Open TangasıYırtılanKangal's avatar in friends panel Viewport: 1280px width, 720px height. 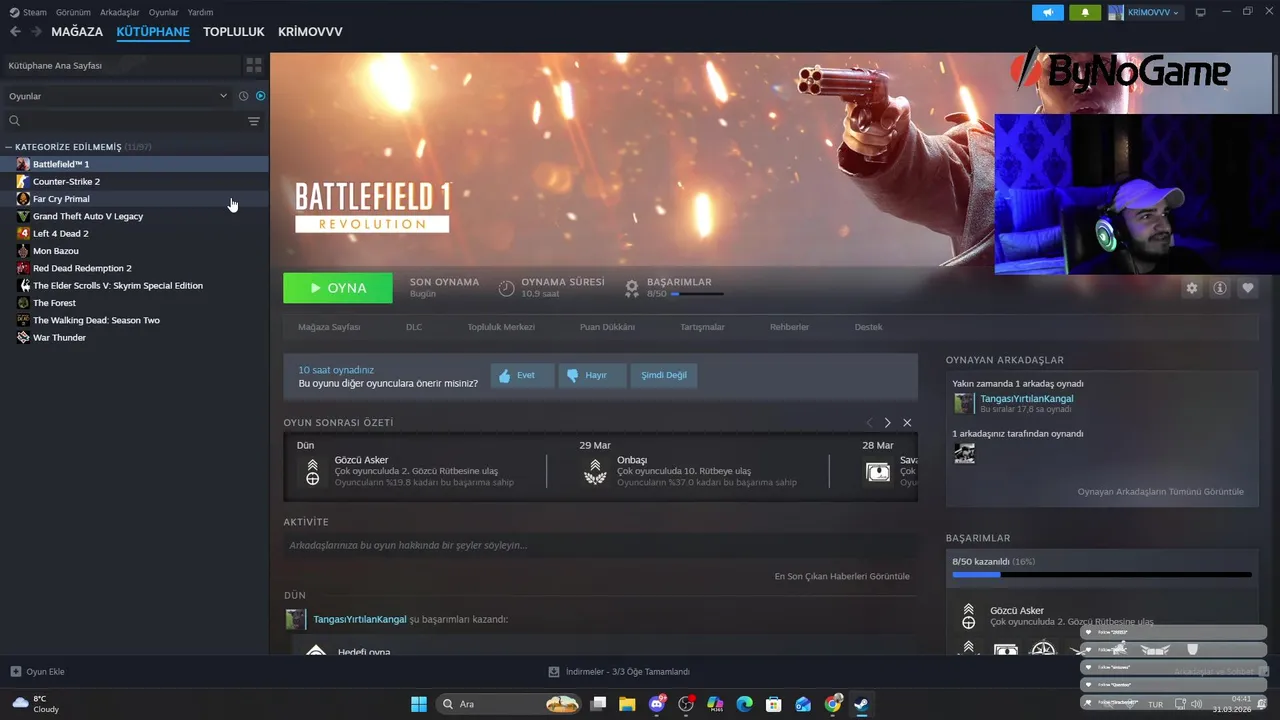[964, 403]
